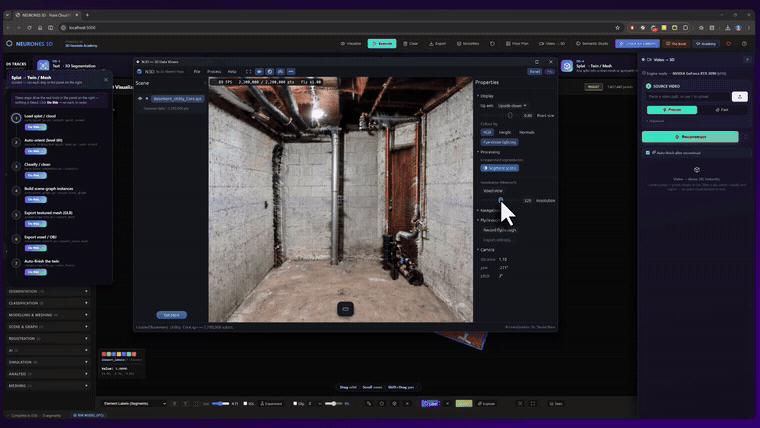The width and height of the screenshot is (760, 428).
Task: Open The Book link
Action: 676,44
